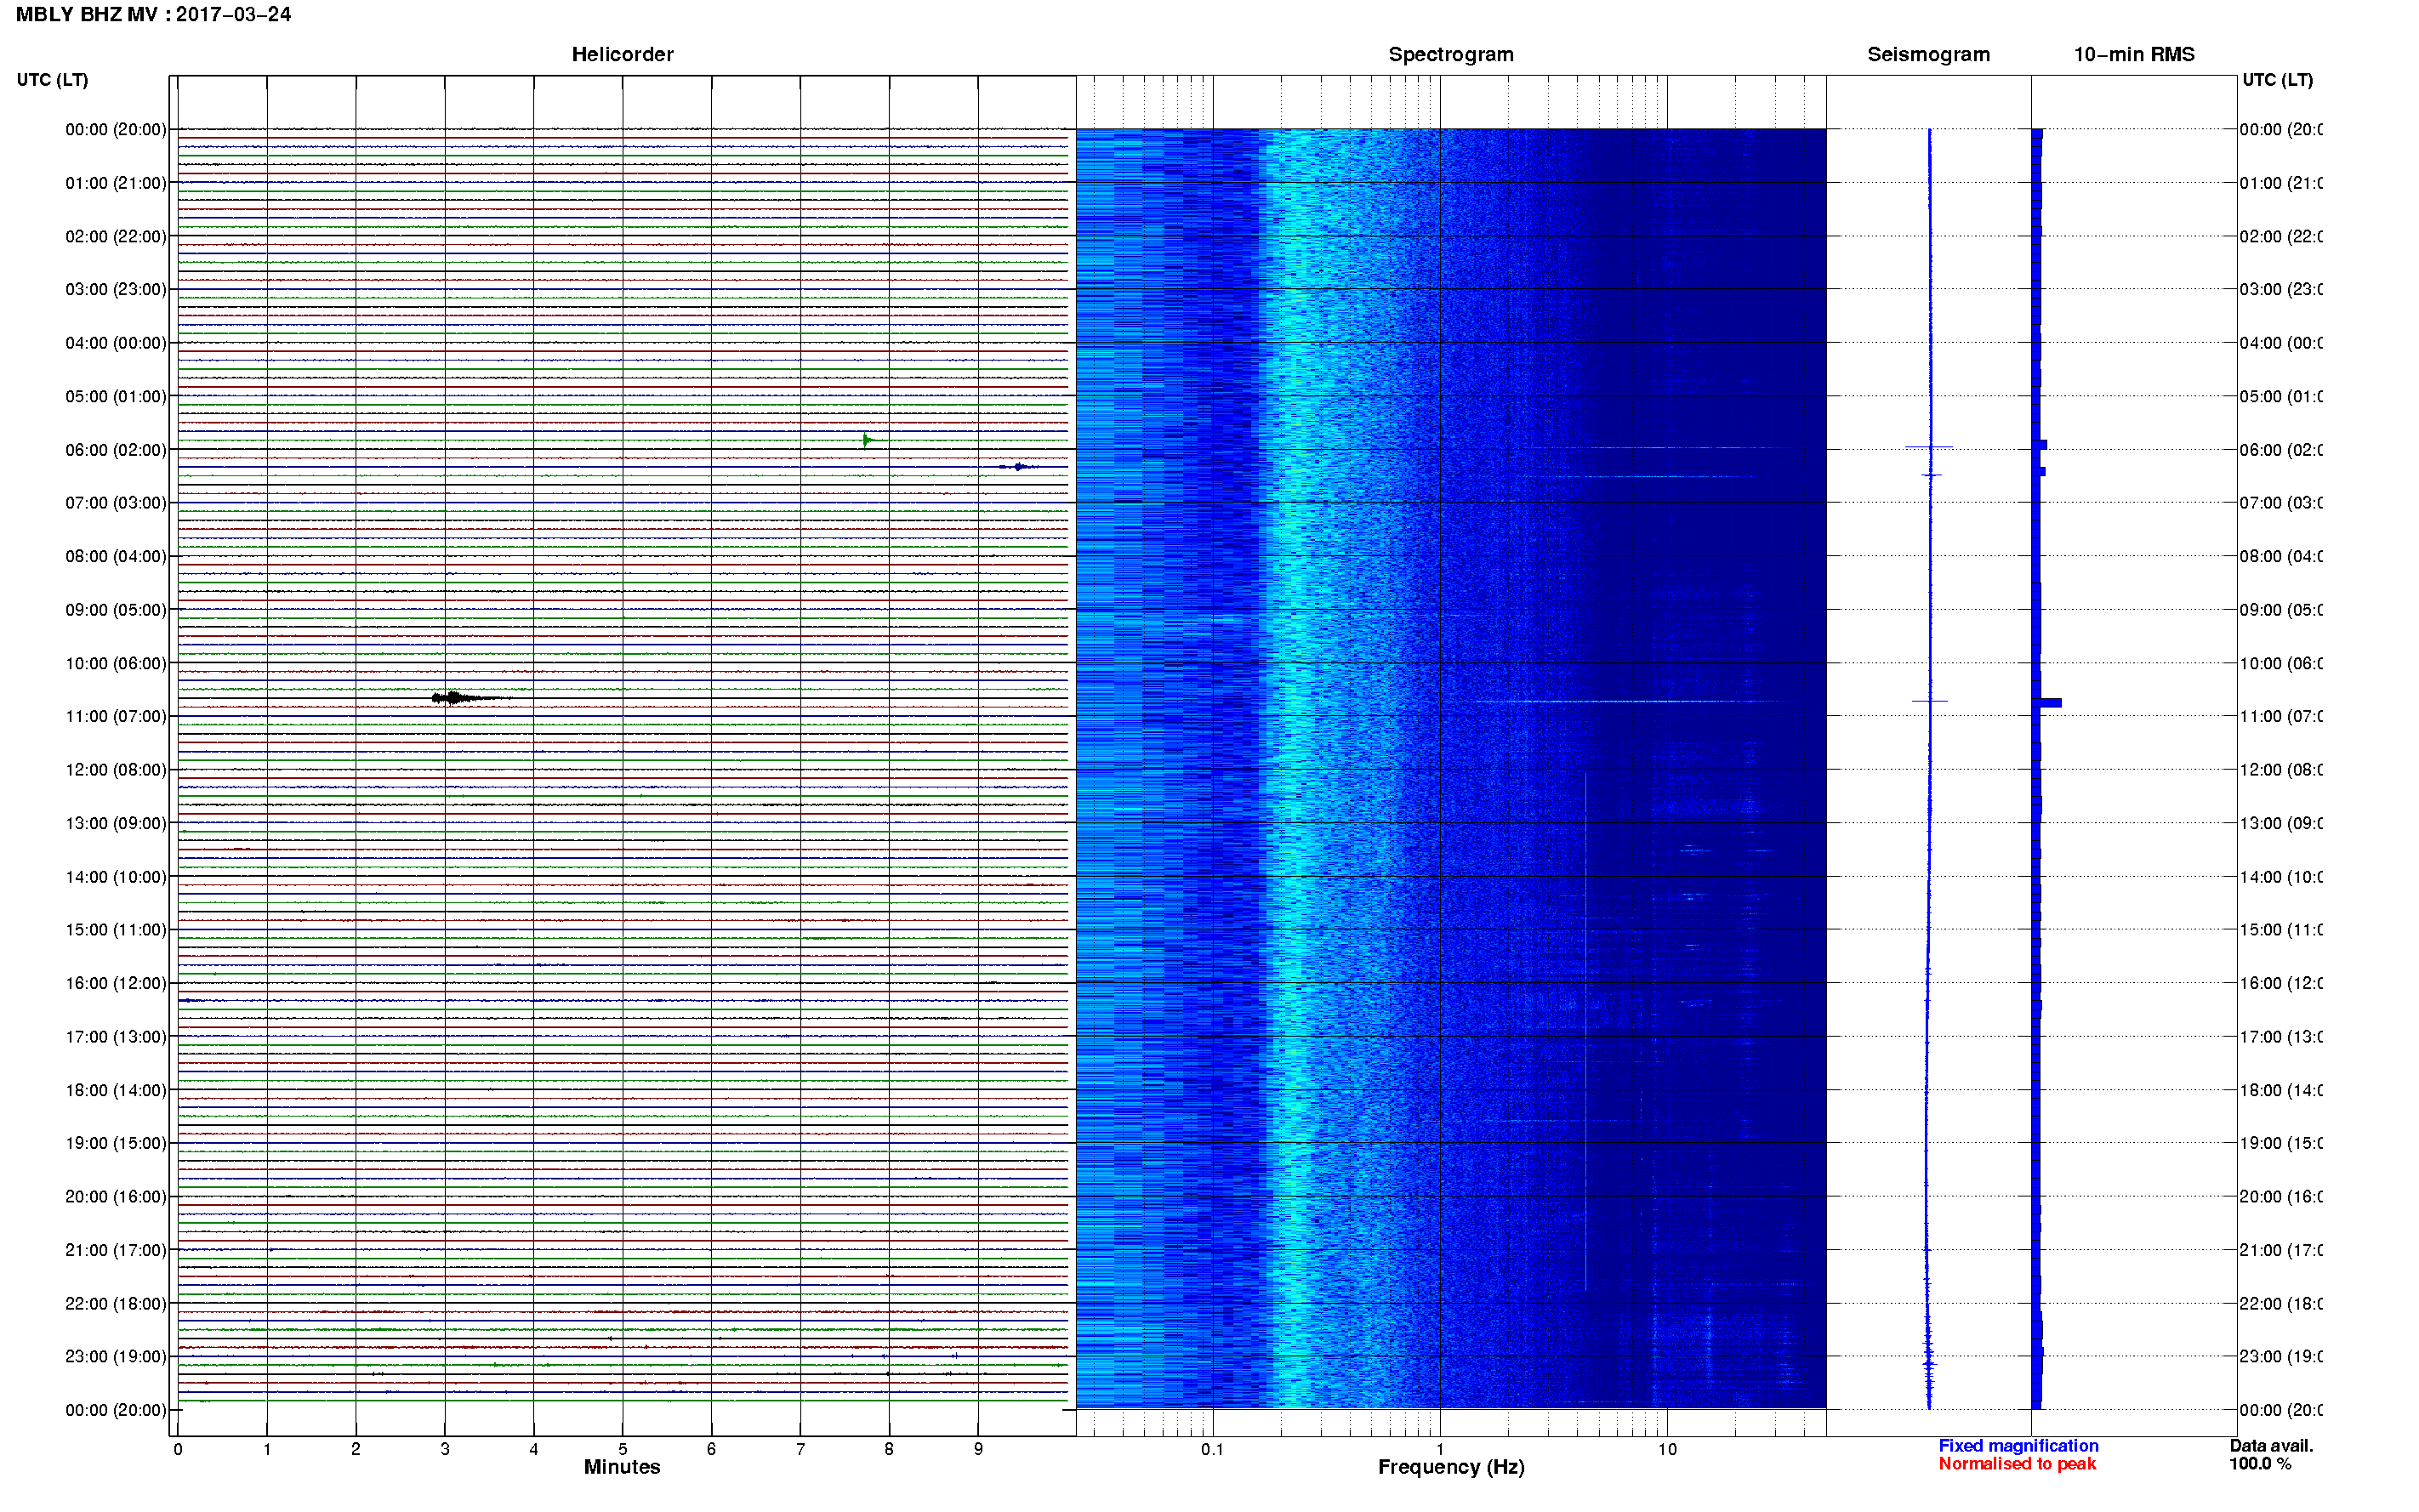Click the 'Data avail.' label
This screenshot has width=2419, height=1512.
point(2271,1446)
